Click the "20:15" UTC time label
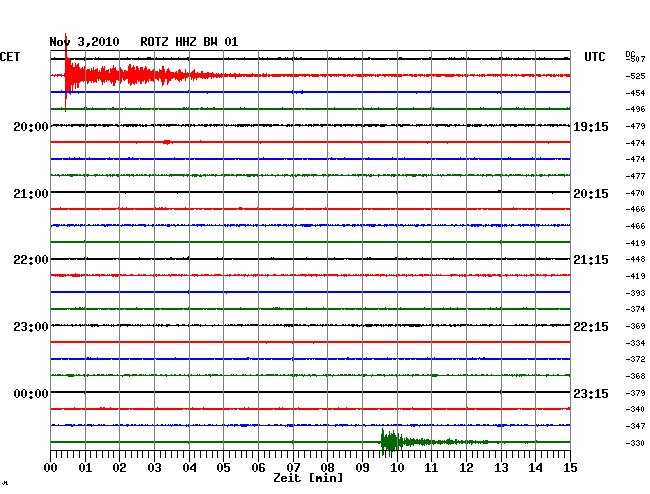 tap(591, 194)
